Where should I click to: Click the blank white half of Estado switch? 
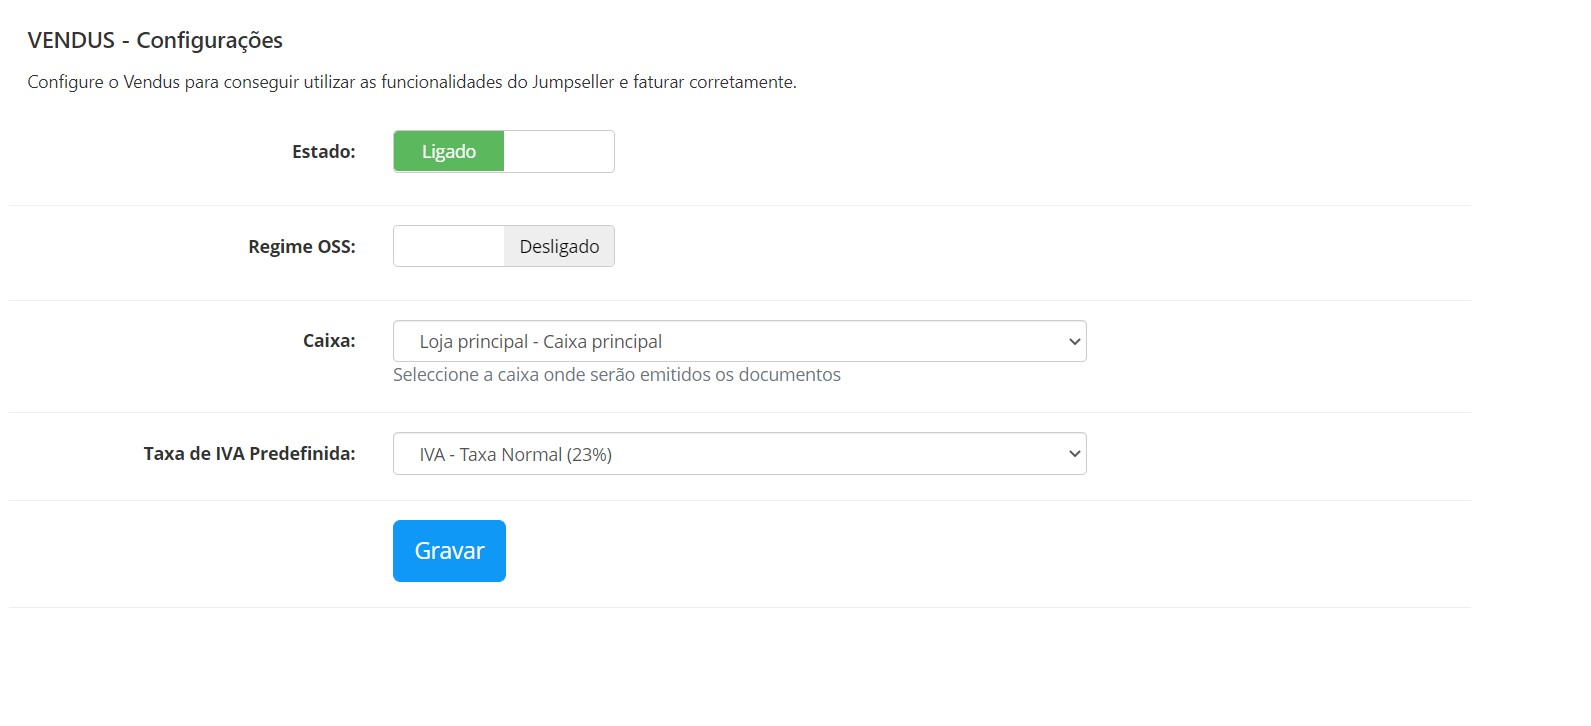559,152
